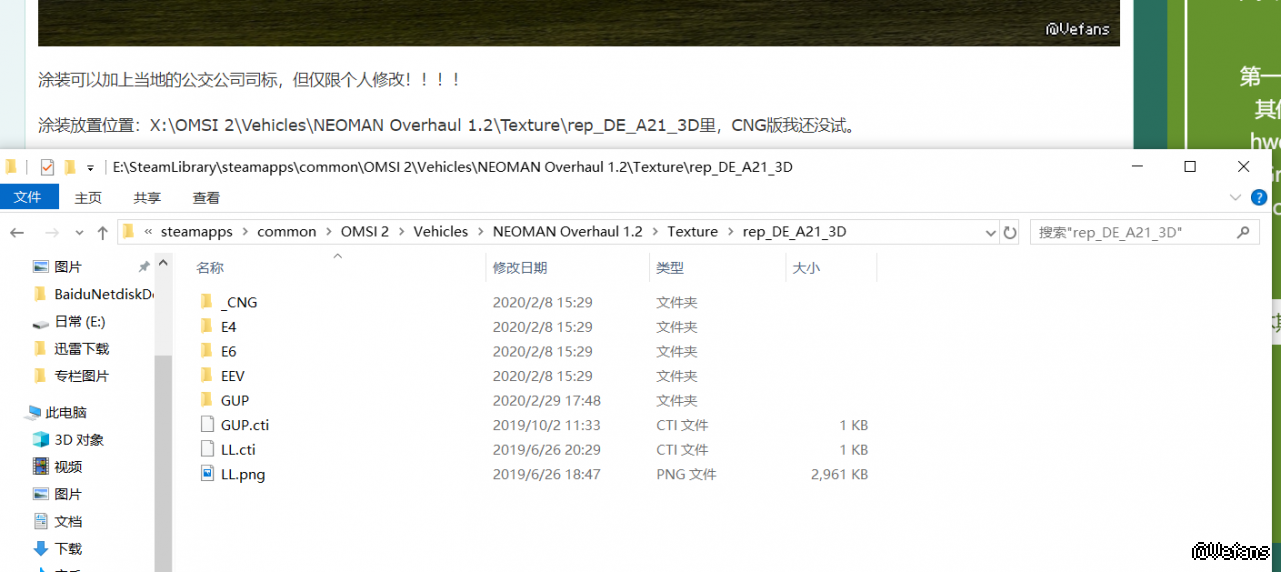This screenshot has width=1281, height=572.
Task: Expand chevron after common breadcrumb
Action: (328, 232)
